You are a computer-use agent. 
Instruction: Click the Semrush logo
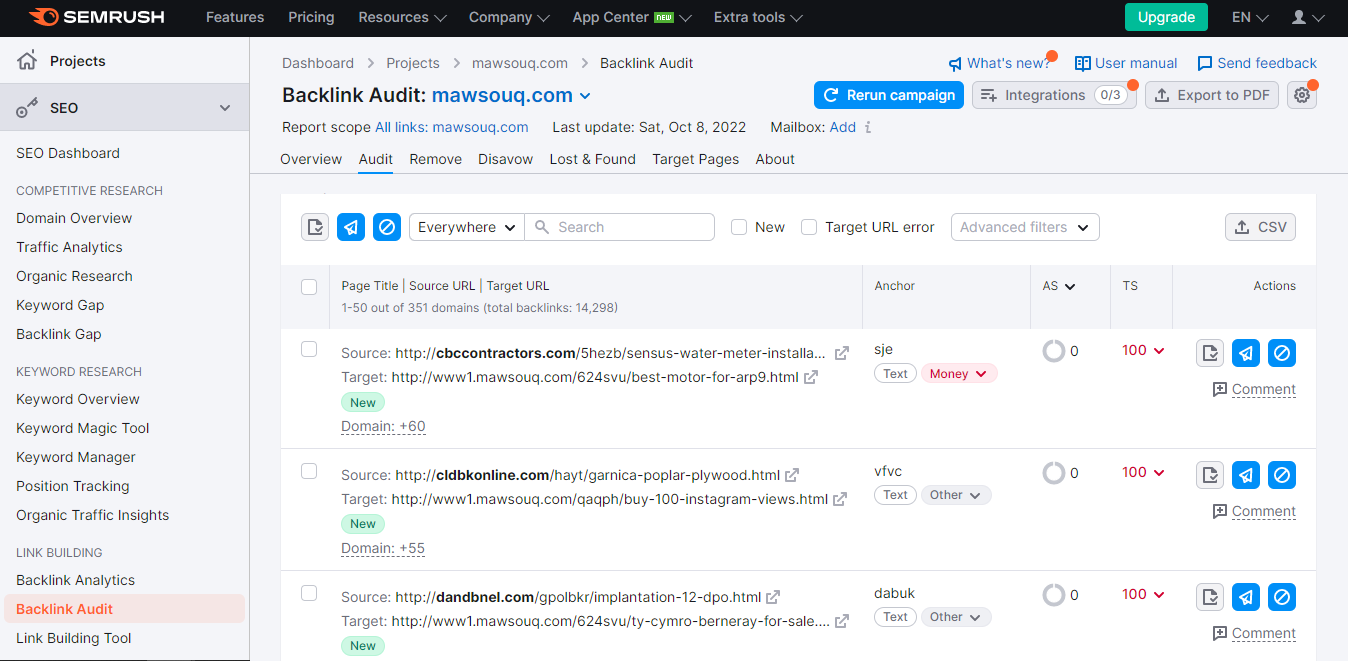(x=95, y=17)
